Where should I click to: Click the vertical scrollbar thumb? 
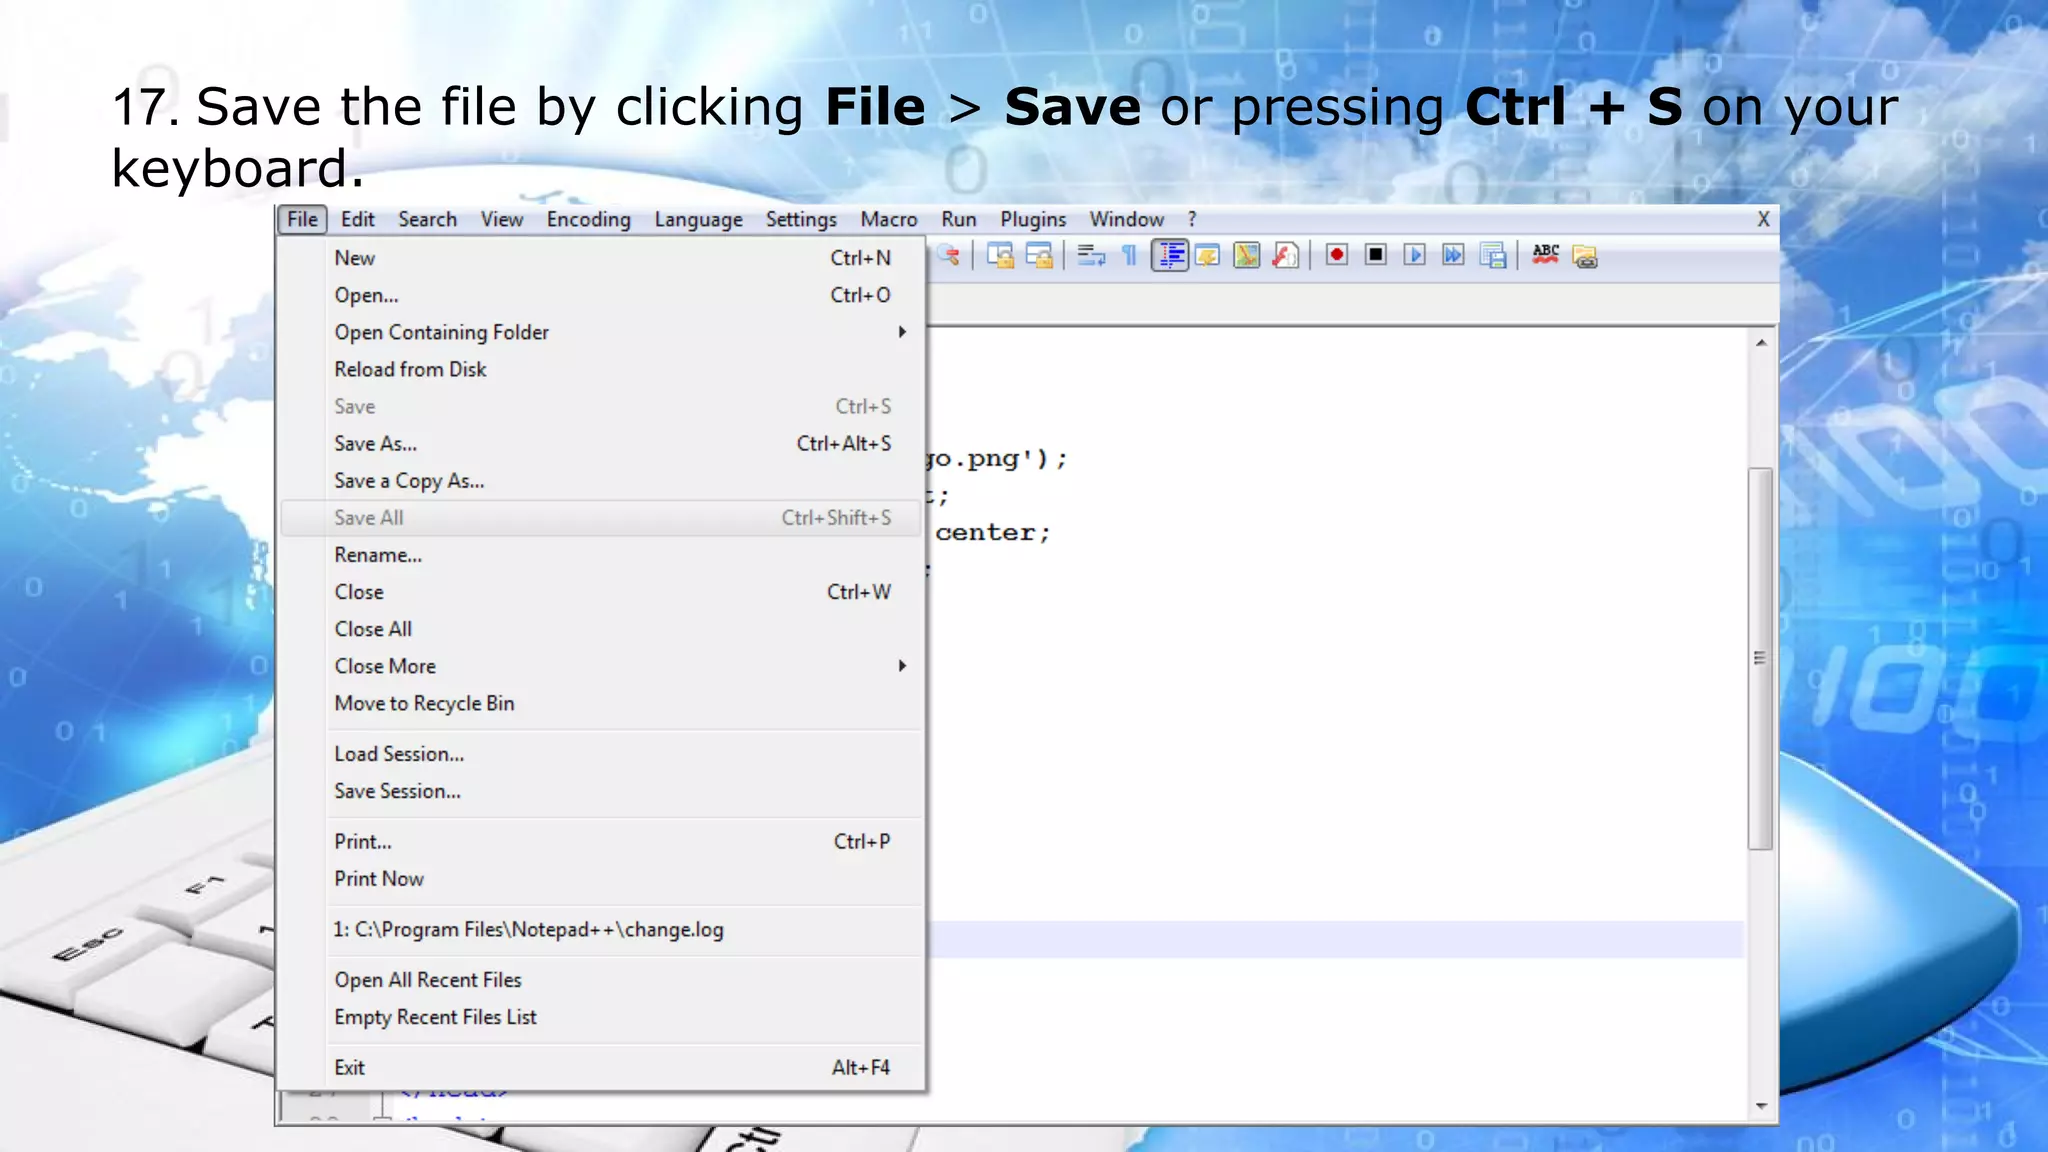(1760, 658)
